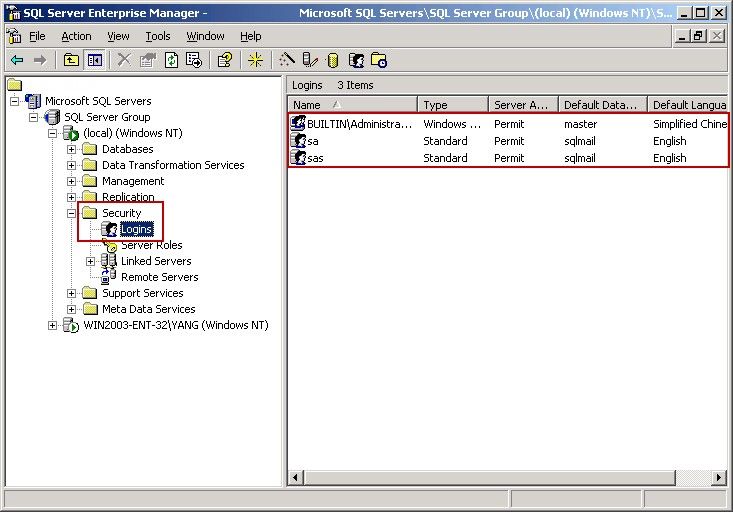733x512 pixels.
Task: Click the horizontal scrollbar thumb in list pane
Action: [489, 477]
